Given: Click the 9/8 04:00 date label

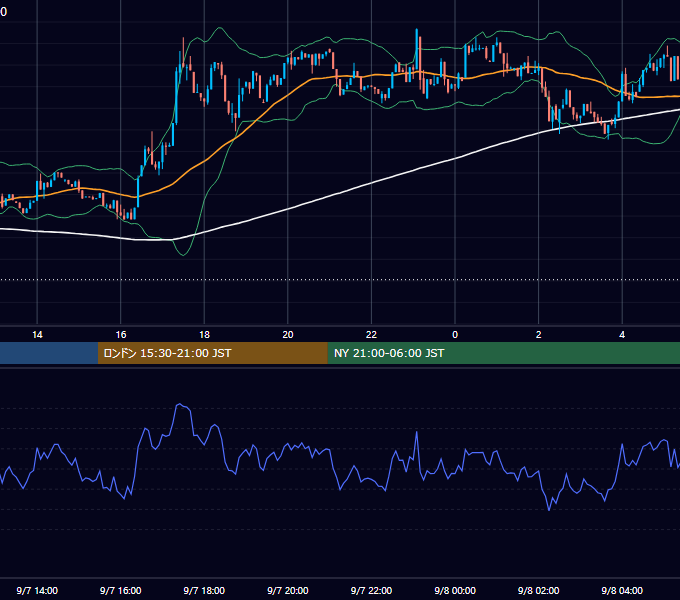Looking at the screenshot, I should click(622, 590).
